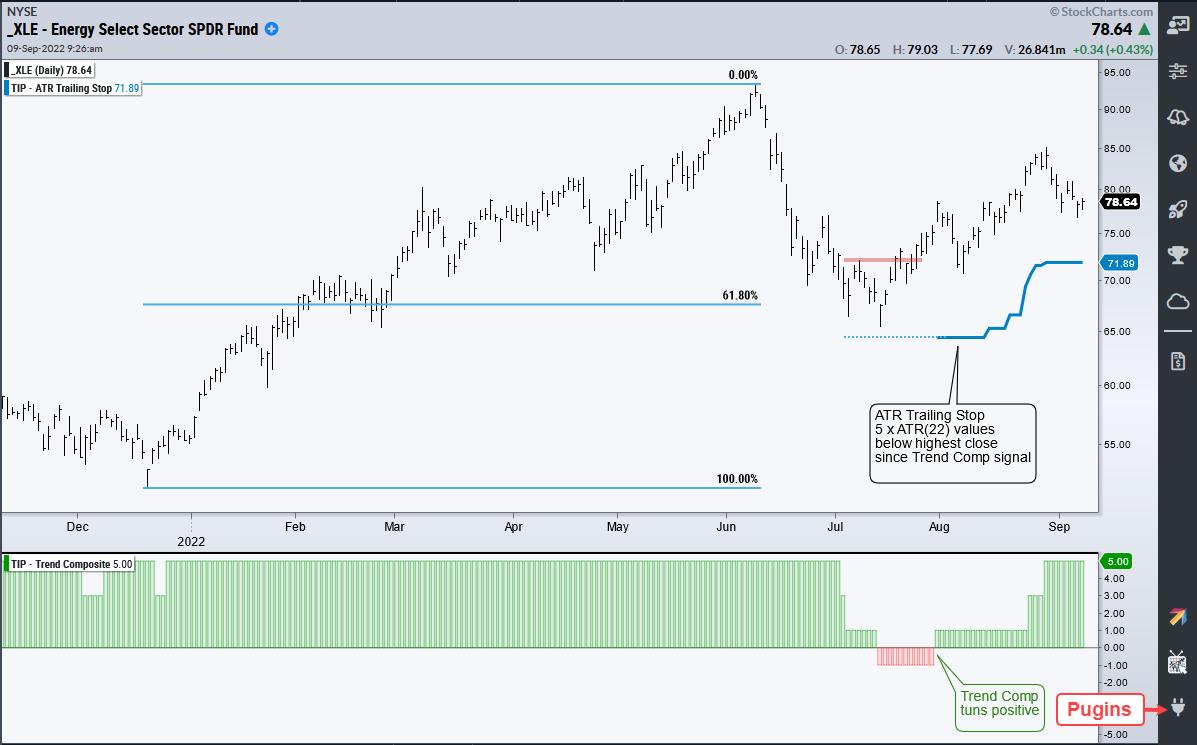
Task: Click the red horizontal resistance line
Action: click(882, 260)
